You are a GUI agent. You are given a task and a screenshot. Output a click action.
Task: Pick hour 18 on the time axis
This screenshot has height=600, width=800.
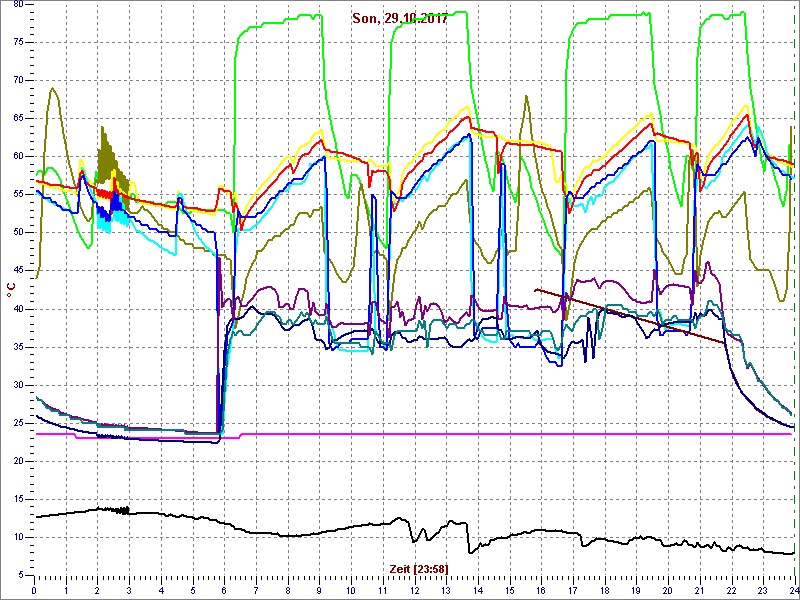[x=604, y=591]
